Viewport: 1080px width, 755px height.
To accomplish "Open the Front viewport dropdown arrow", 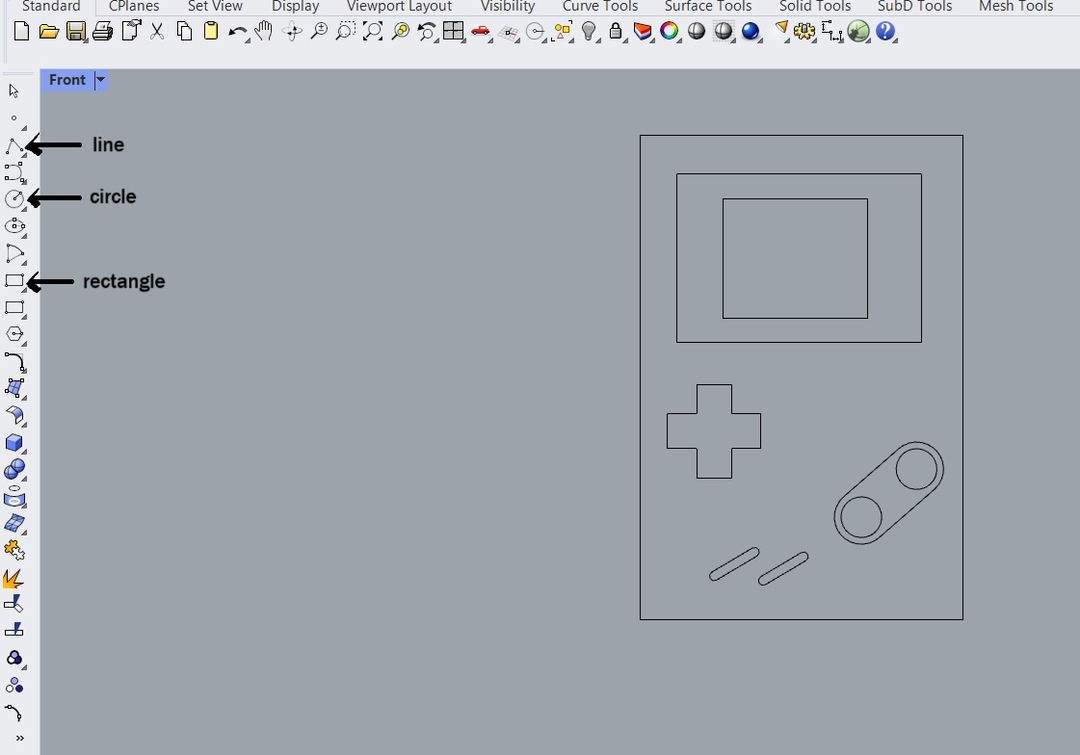I will [101, 80].
